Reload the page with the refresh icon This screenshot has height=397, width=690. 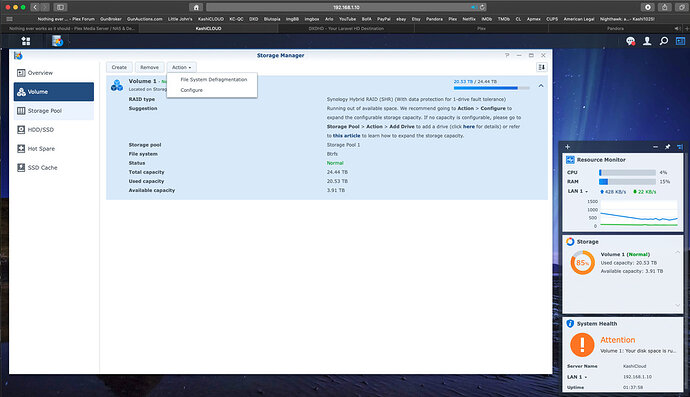[482, 7]
